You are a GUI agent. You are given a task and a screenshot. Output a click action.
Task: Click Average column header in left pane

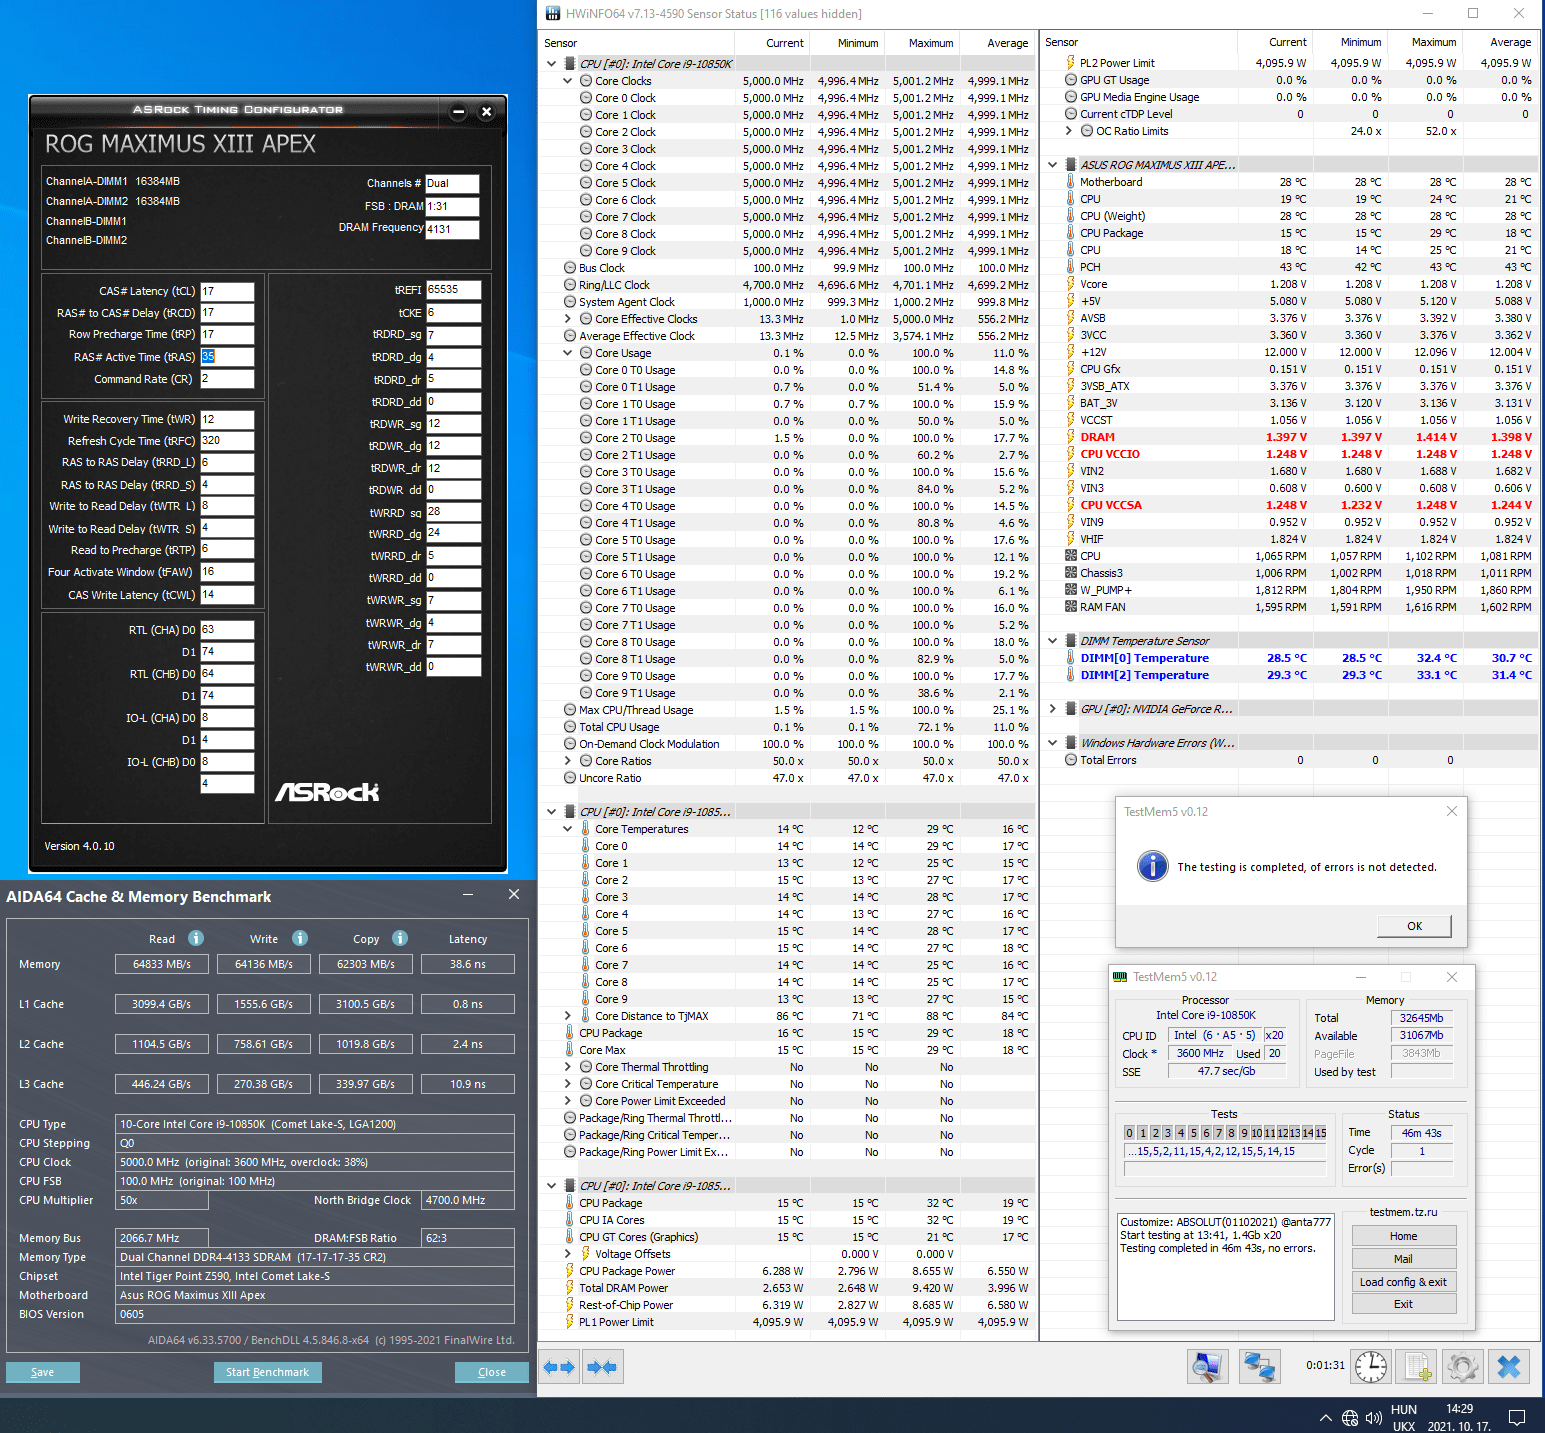(x=997, y=43)
